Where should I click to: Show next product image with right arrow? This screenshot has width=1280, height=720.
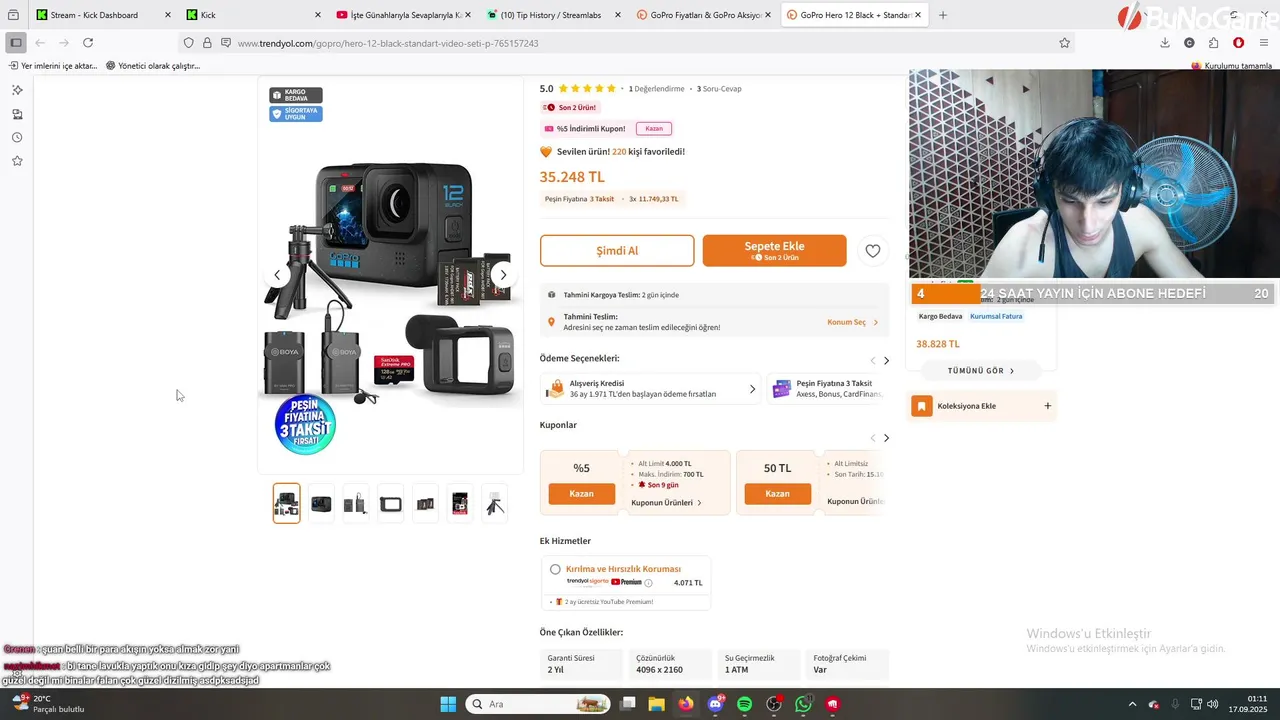503,275
